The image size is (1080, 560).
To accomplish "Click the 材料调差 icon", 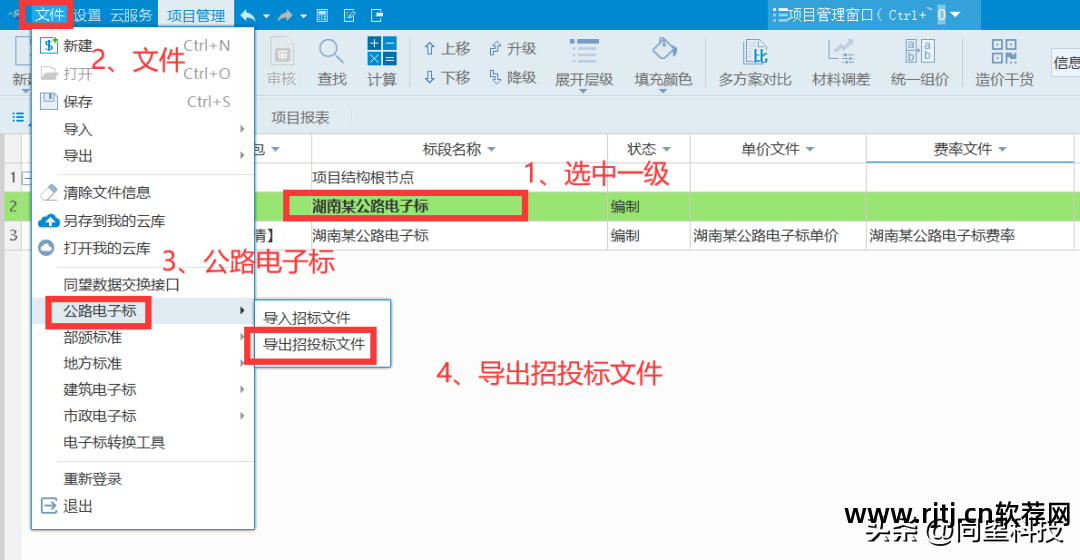I will pyautogui.click(x=841, y=63).
